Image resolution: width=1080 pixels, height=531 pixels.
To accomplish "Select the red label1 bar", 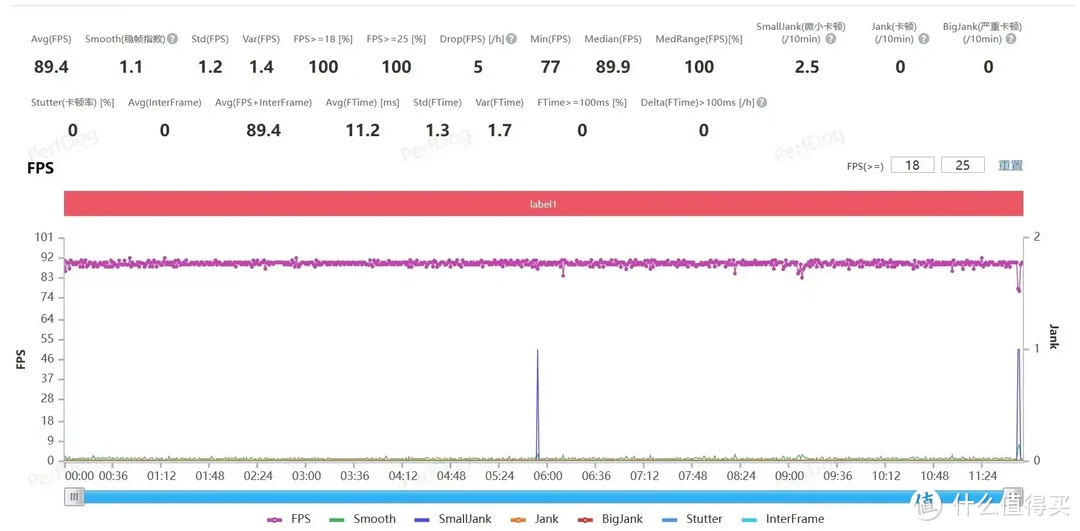I will [x=543, y=204].
